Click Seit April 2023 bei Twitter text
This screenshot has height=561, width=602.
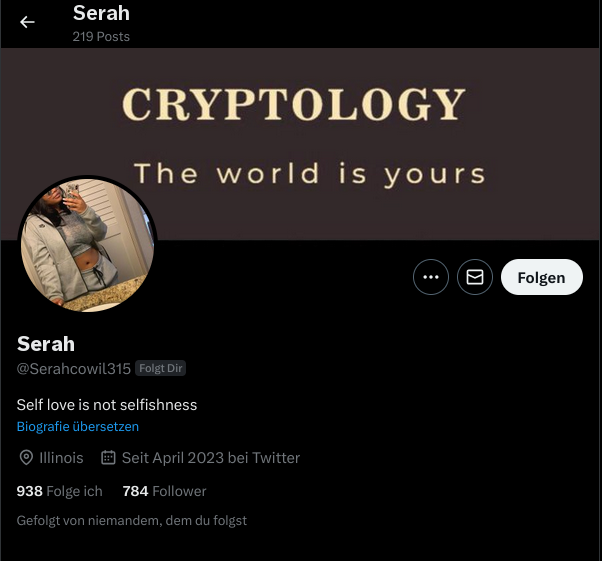click(x=211, y=458)
